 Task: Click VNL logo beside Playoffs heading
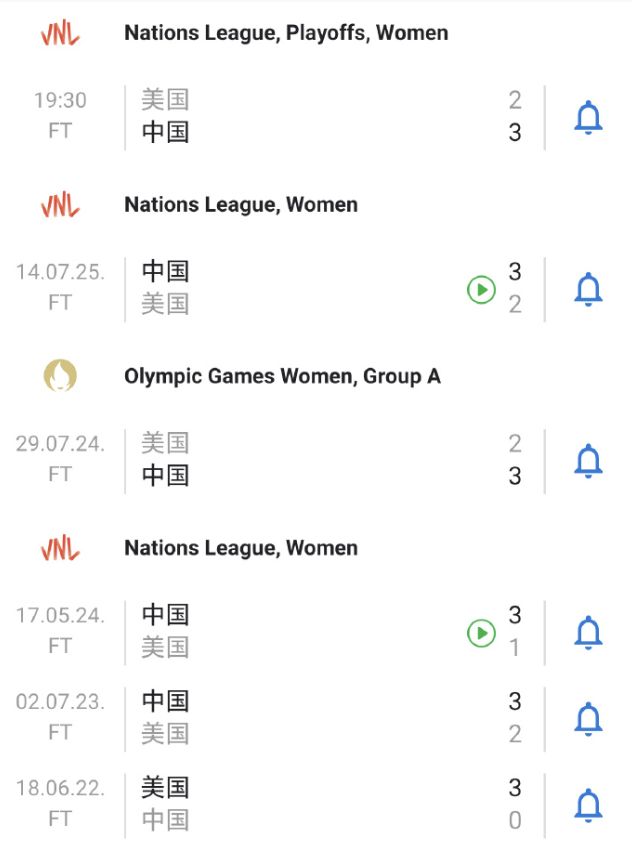click(60, 34)
